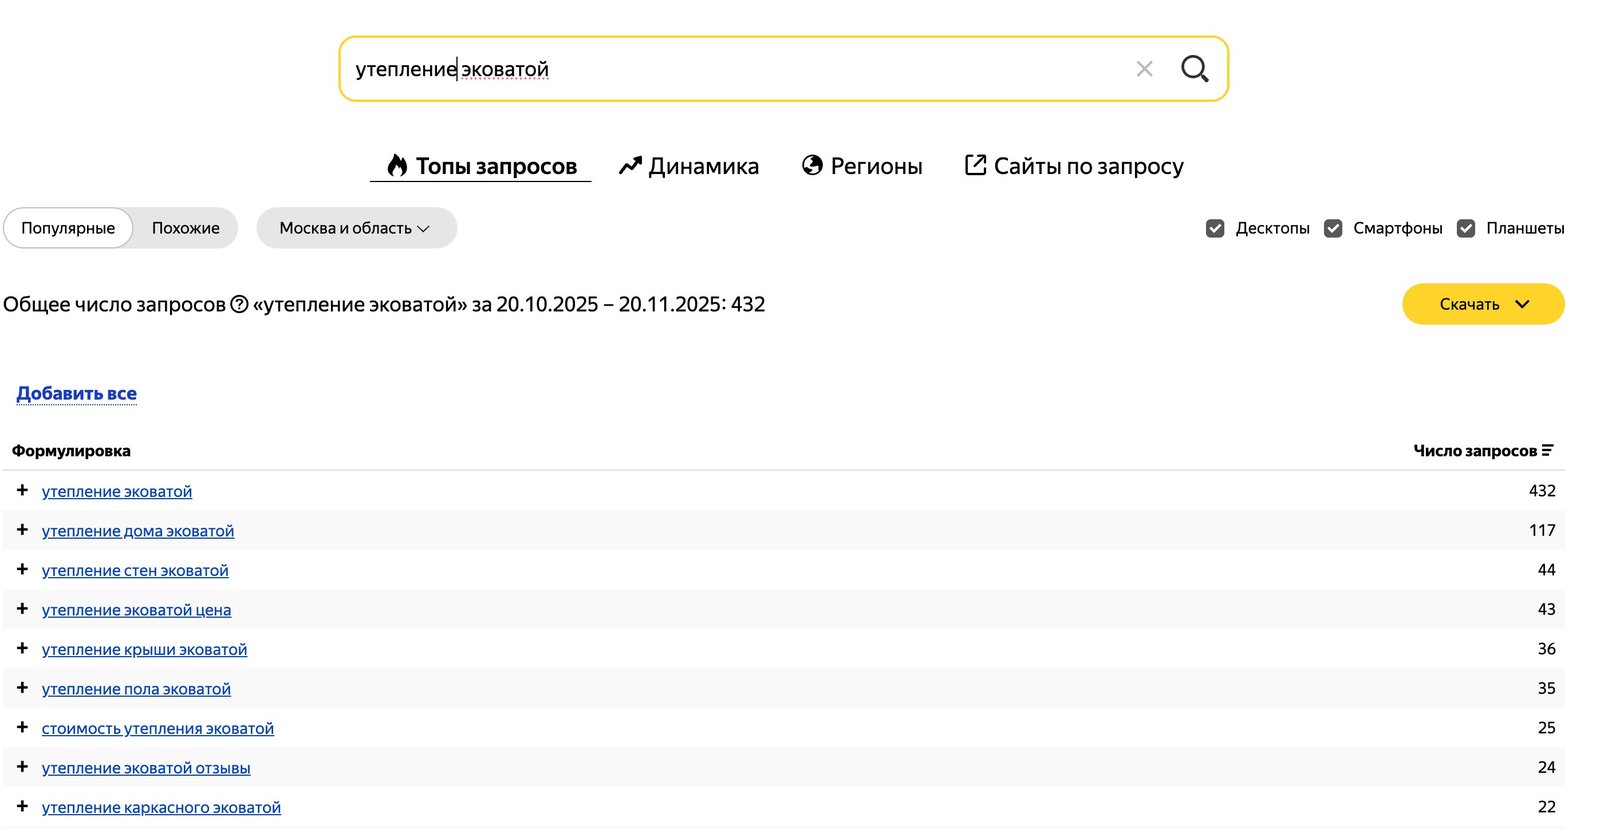The height and width of the screenshot is (829, 1600).
Task: Switch to the Регионы tab
Action: [862, 166]
